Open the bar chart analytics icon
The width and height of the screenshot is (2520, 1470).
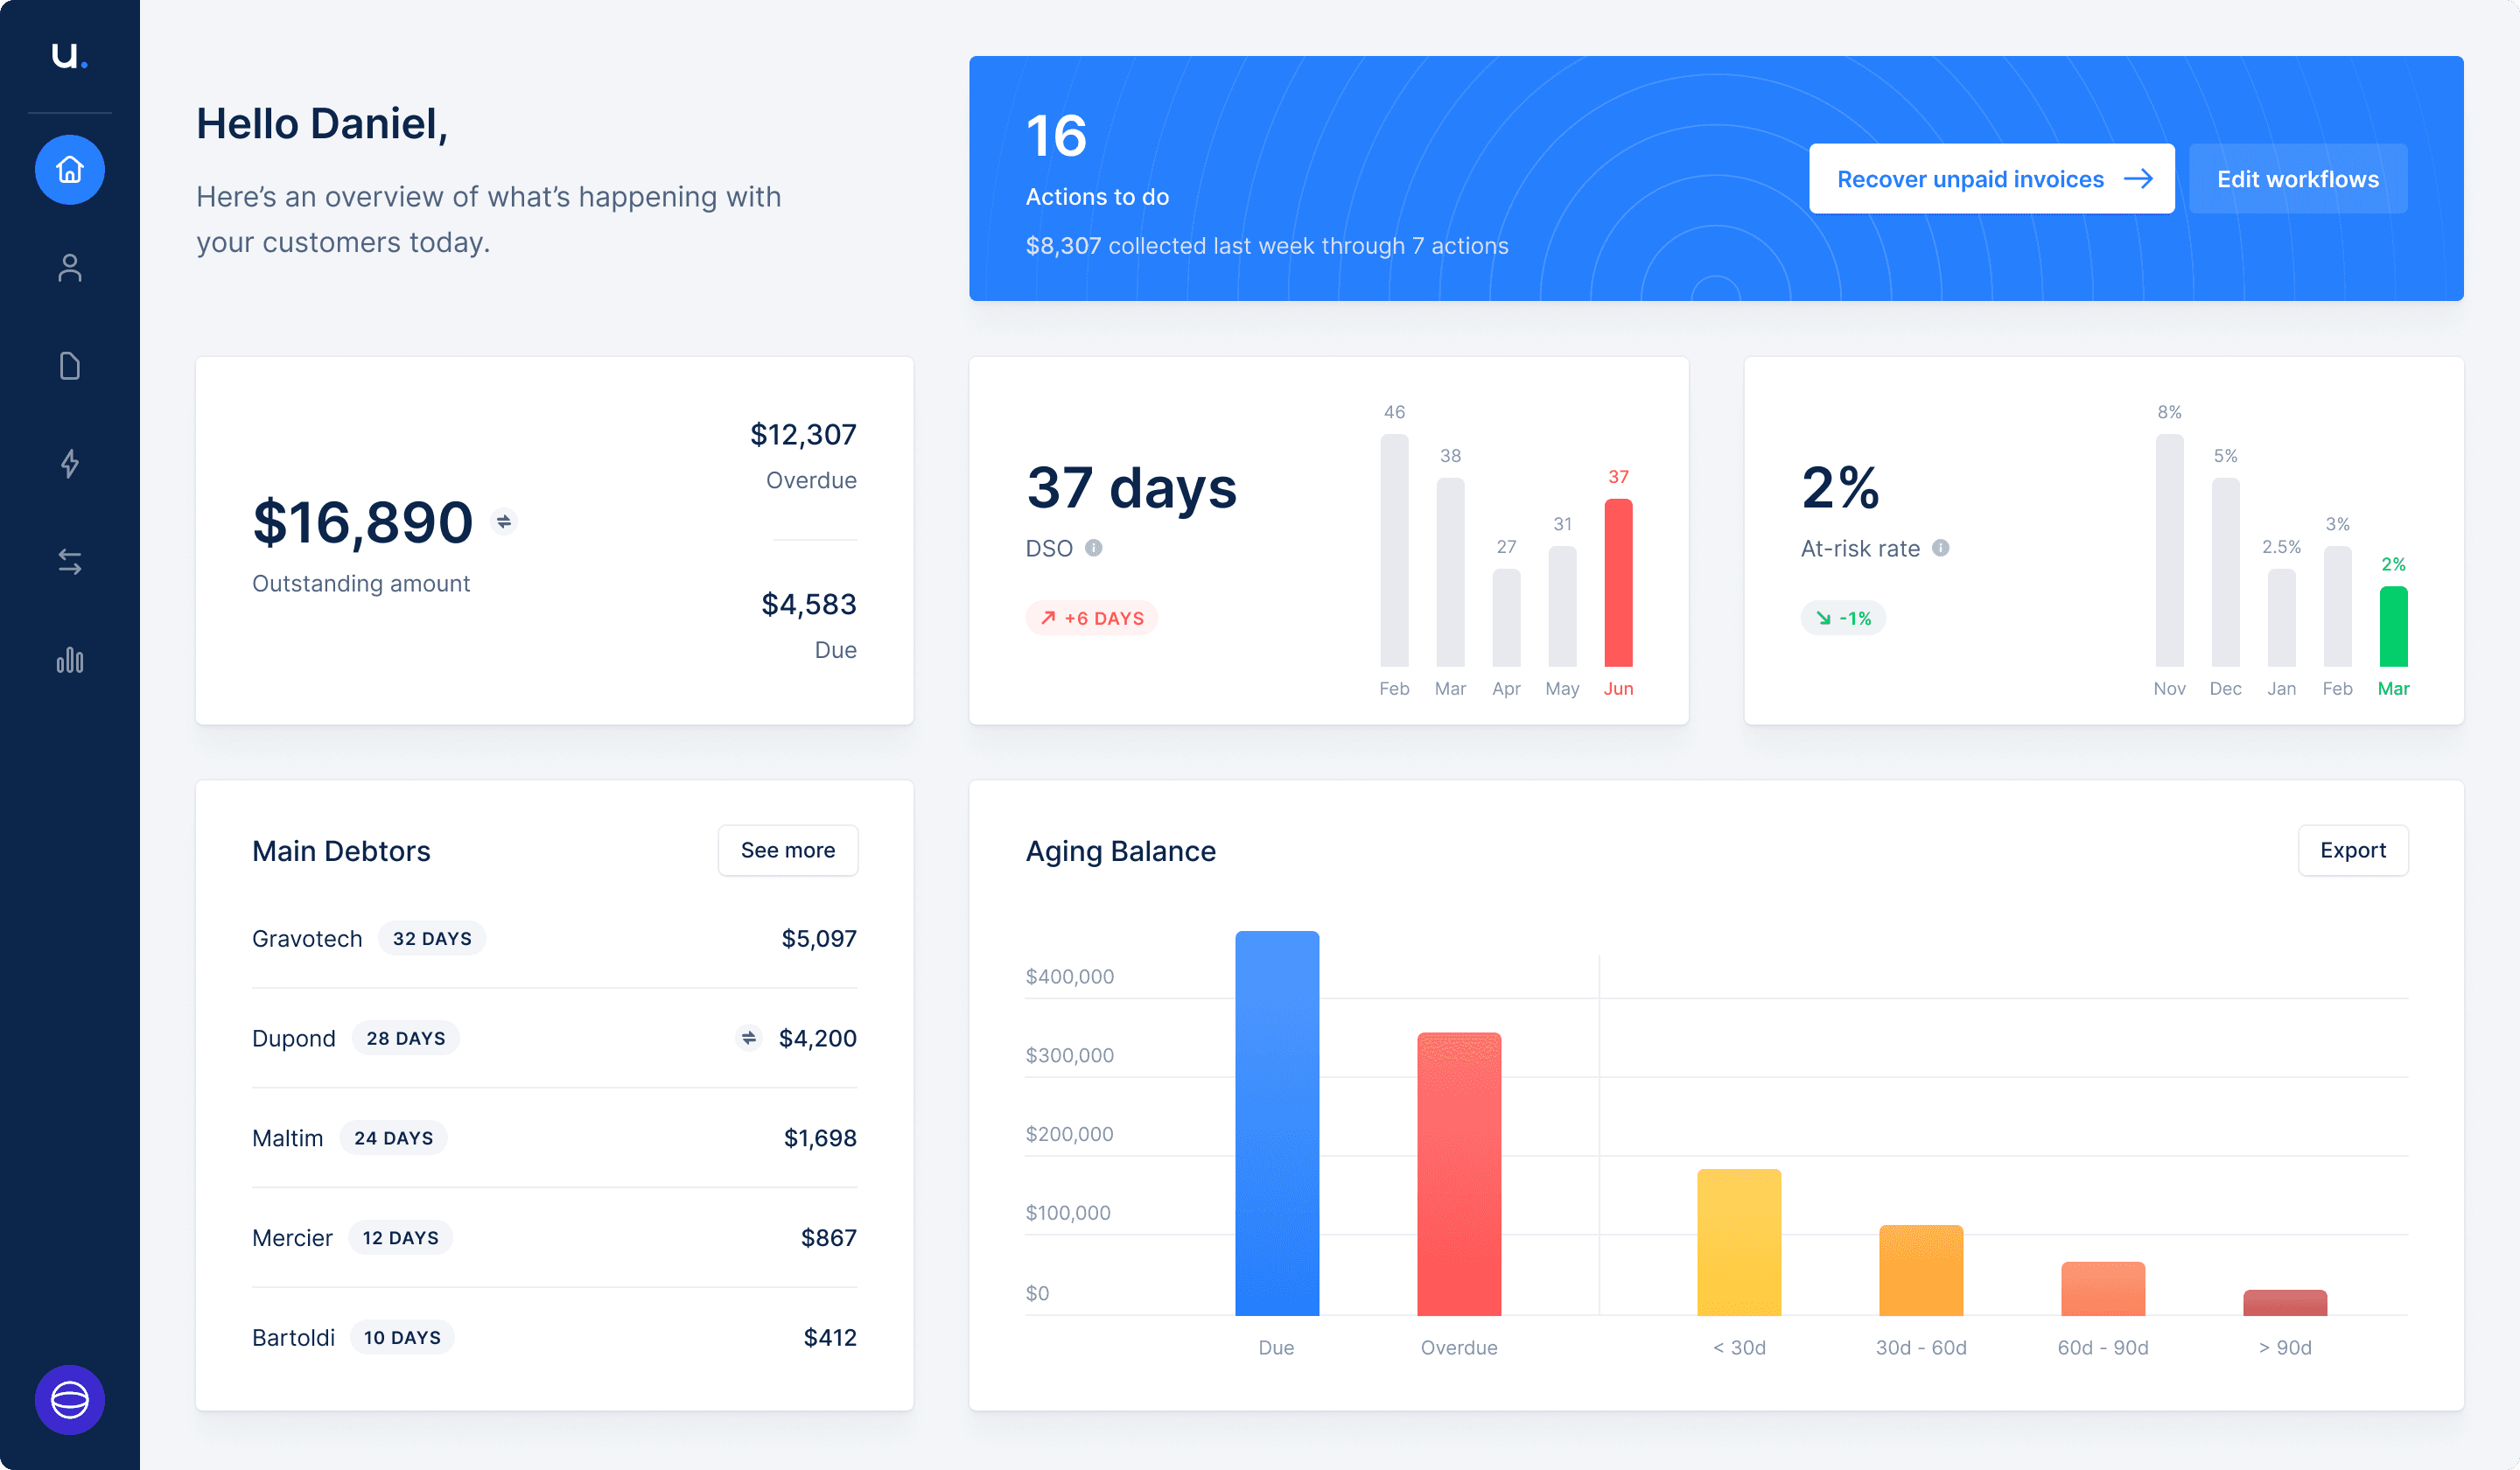coord(70,660)
